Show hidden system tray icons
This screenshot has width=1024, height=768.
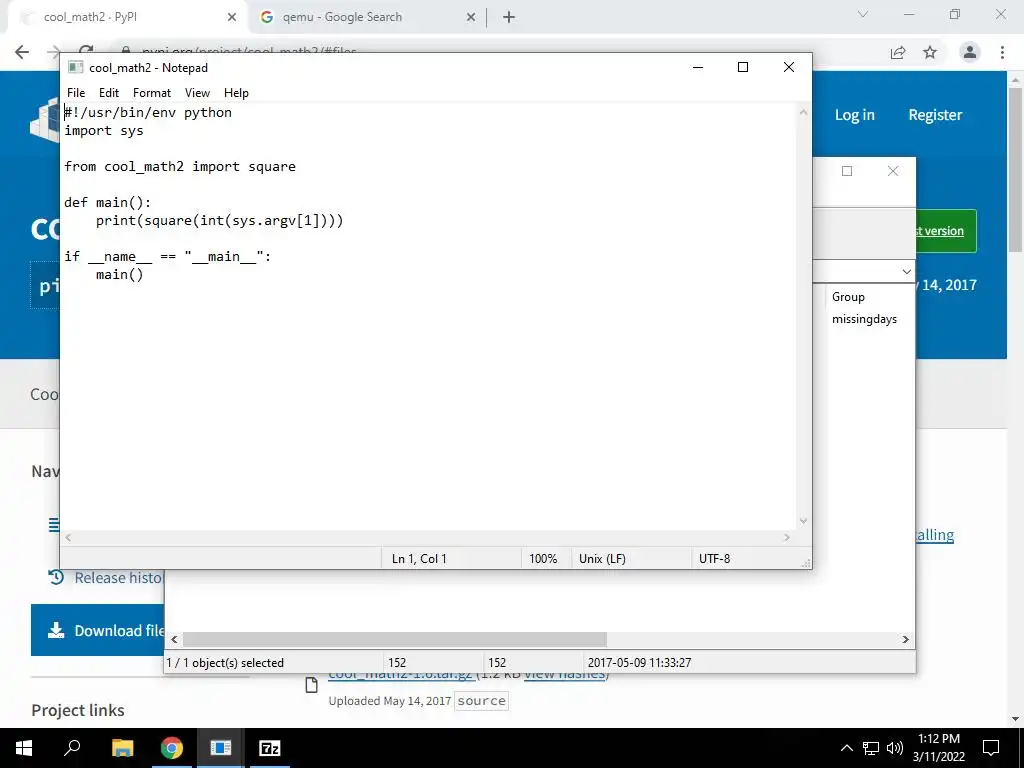(x=846, y=748)
